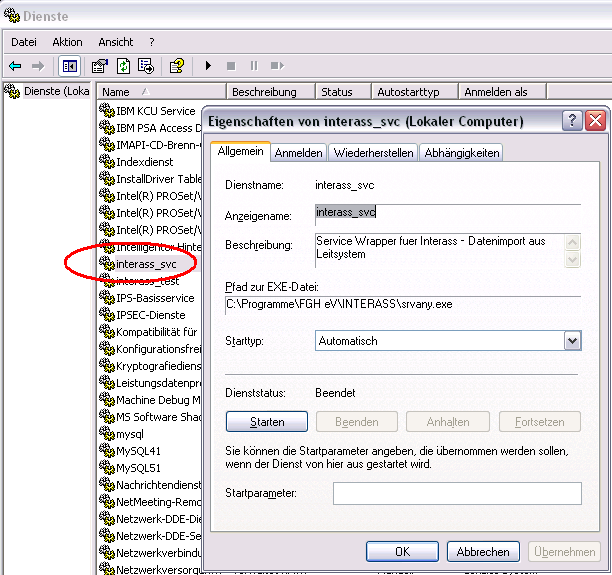This screenshot has width=612, height=575.
Task: Click the gear icon of IPS-Basisservice
Action: click(107, 297)
